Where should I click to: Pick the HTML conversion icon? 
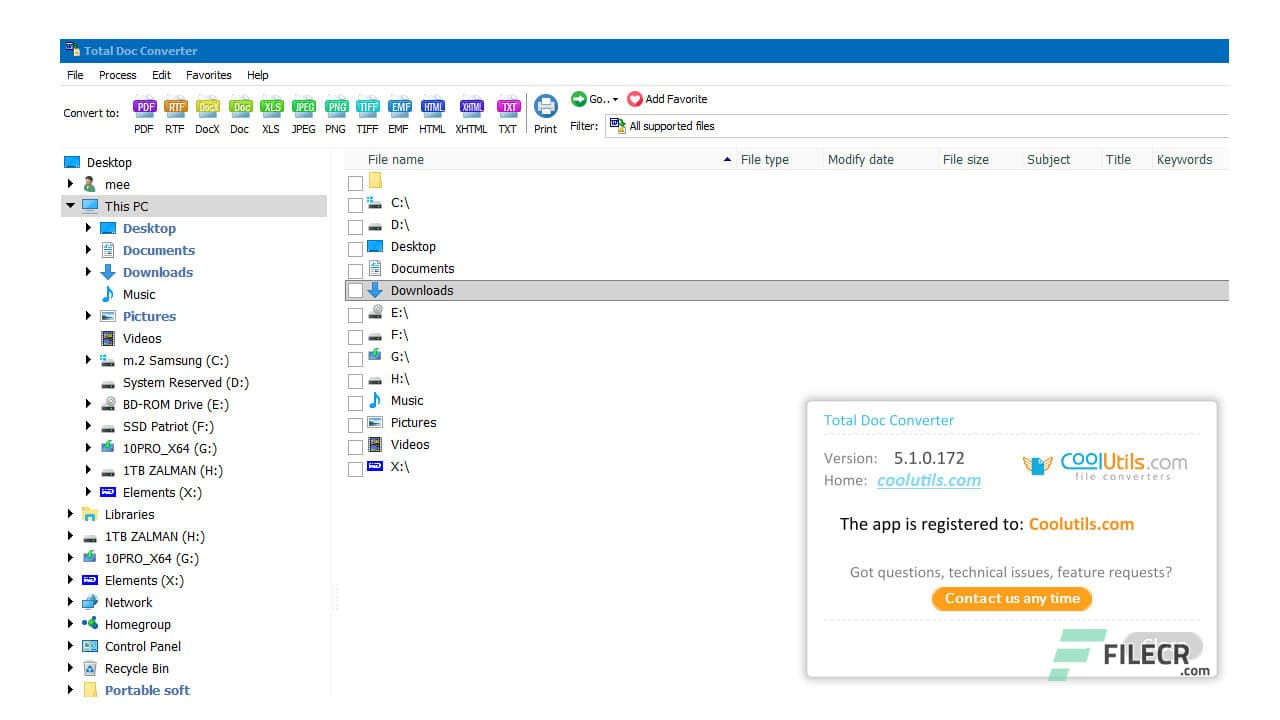coord(432,107)
